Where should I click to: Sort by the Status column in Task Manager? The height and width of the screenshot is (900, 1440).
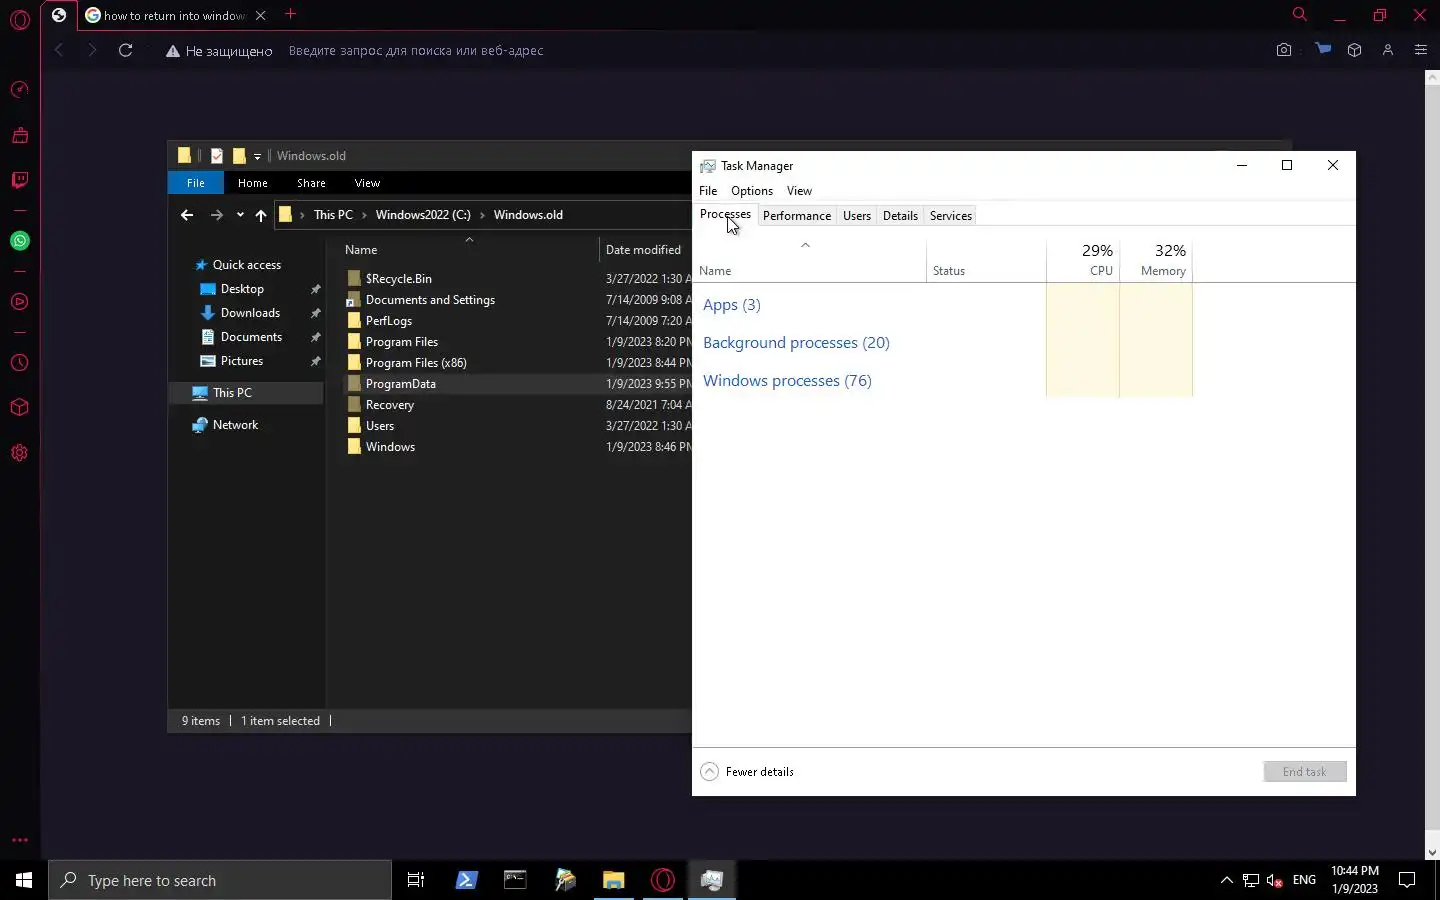(x=986, y=261)
